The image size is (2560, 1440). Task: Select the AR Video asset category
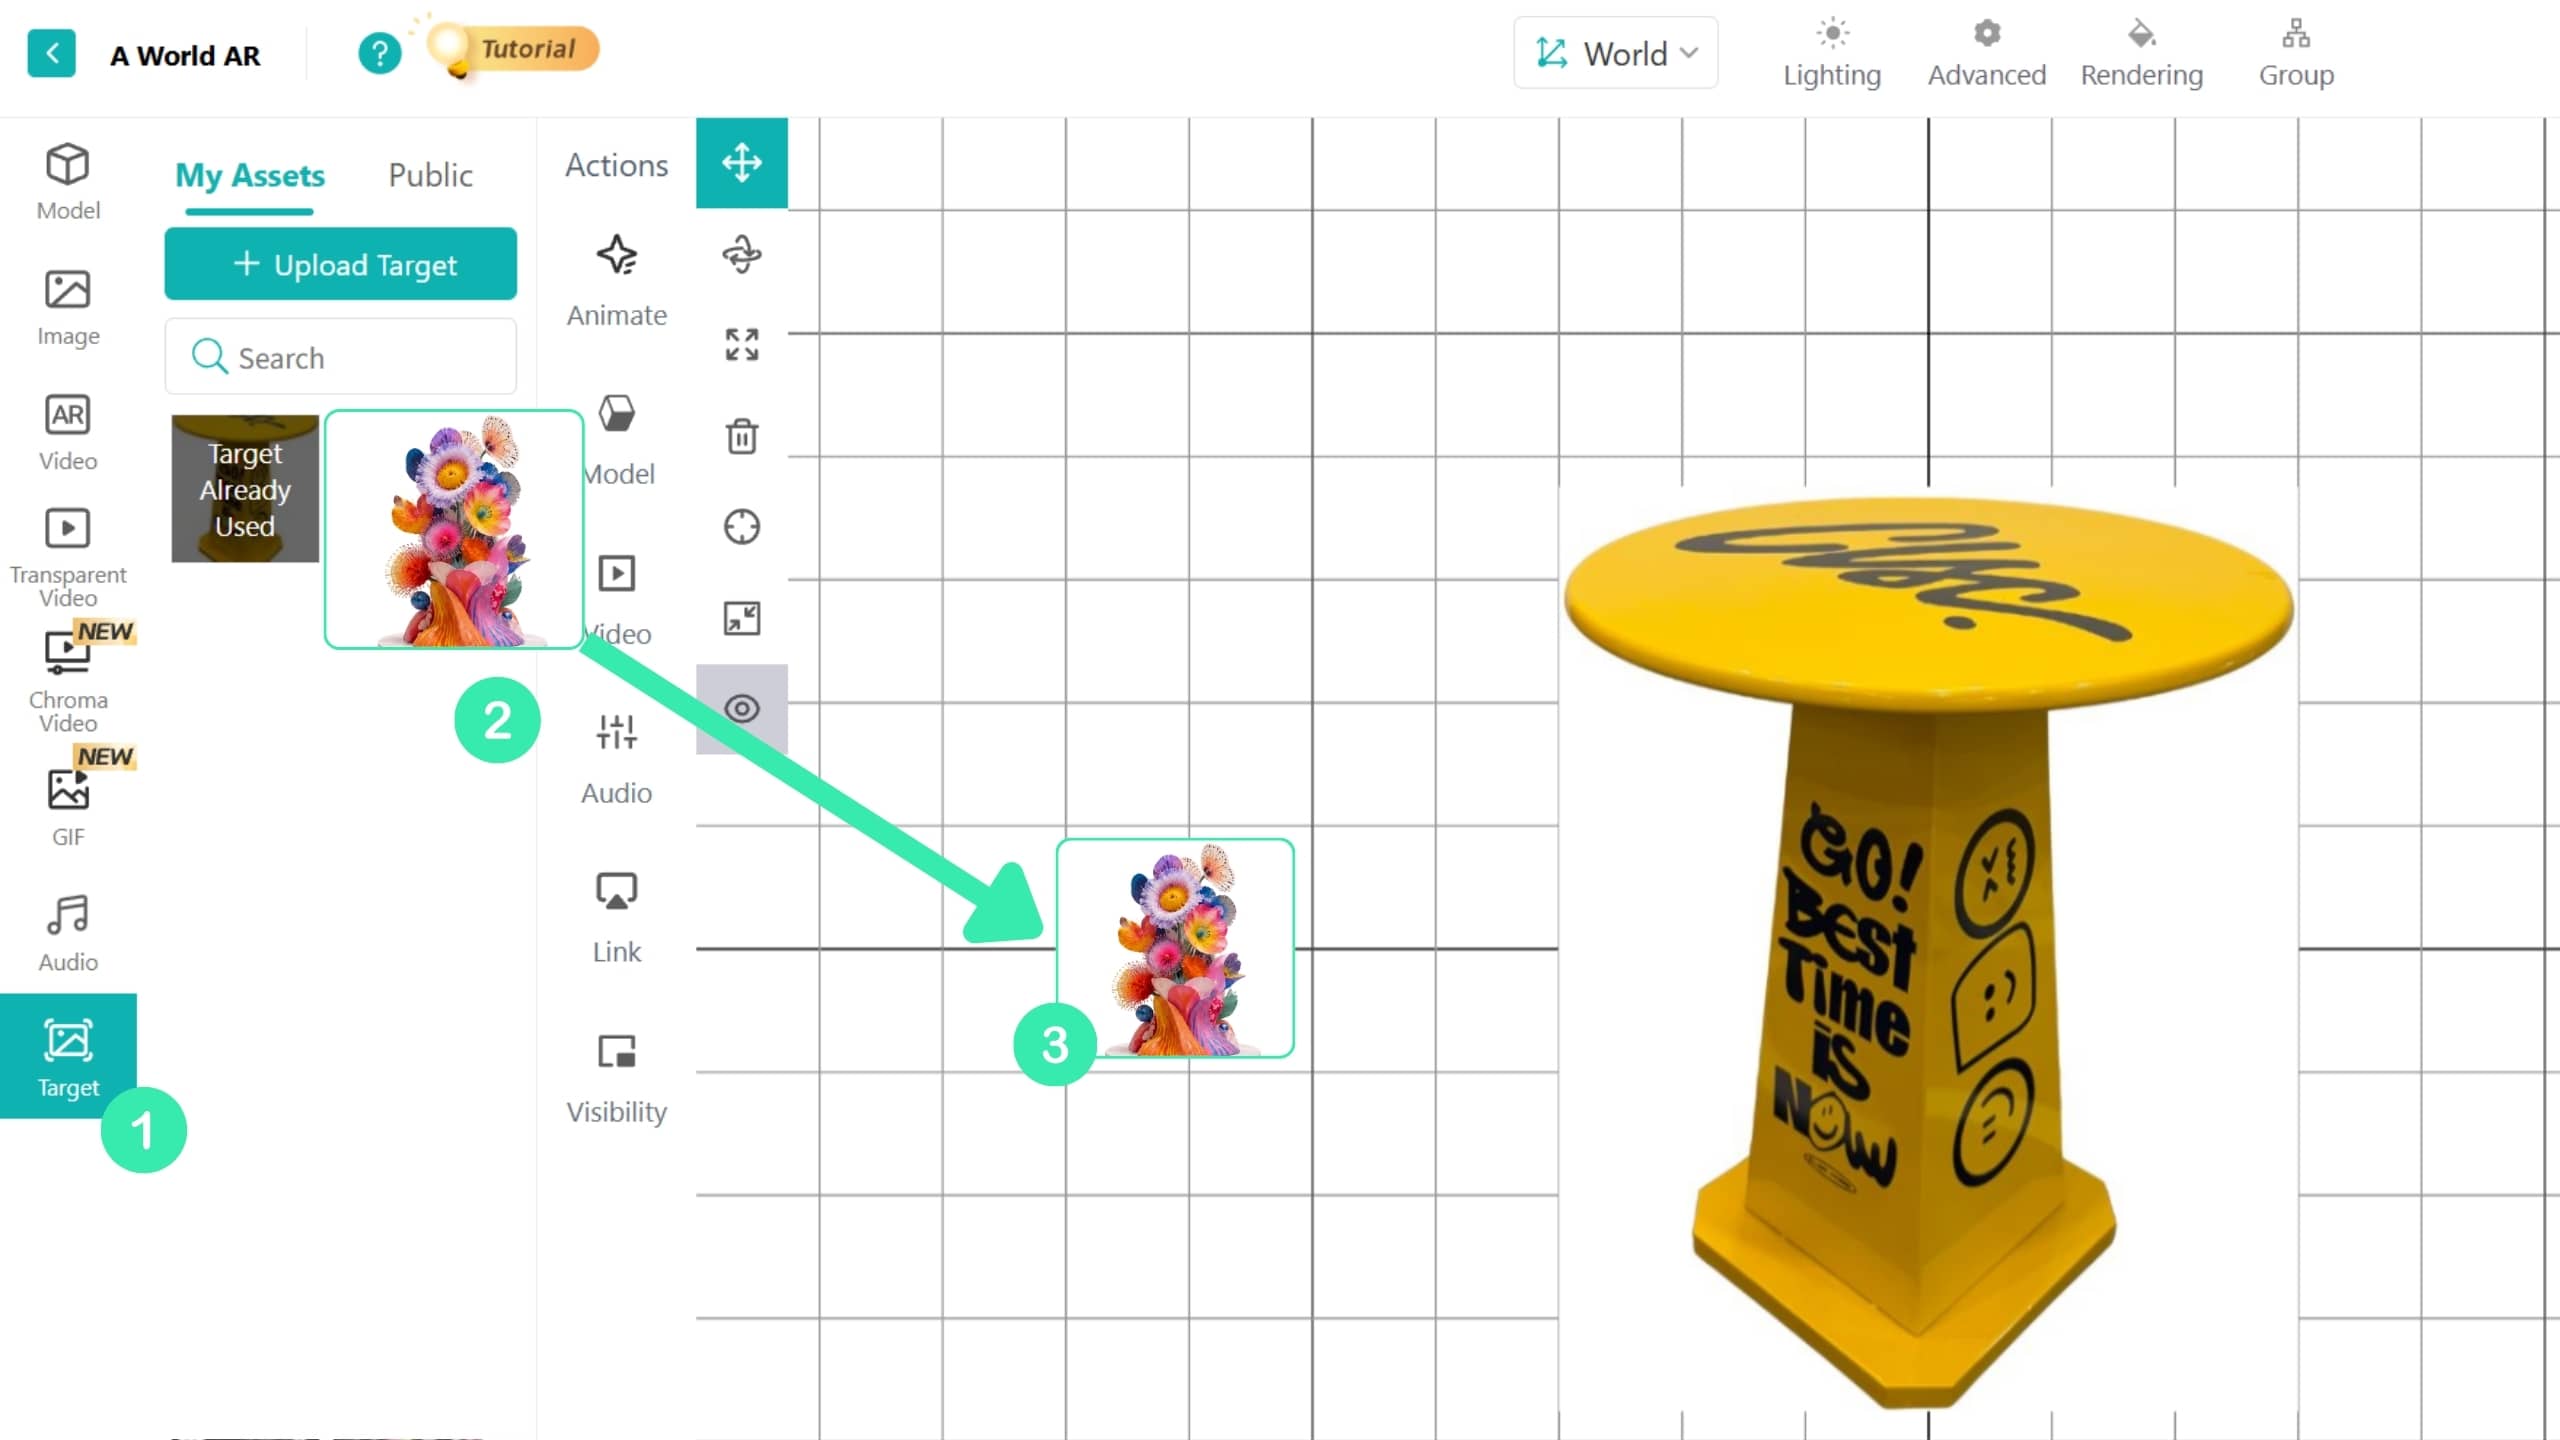[68, 432]
